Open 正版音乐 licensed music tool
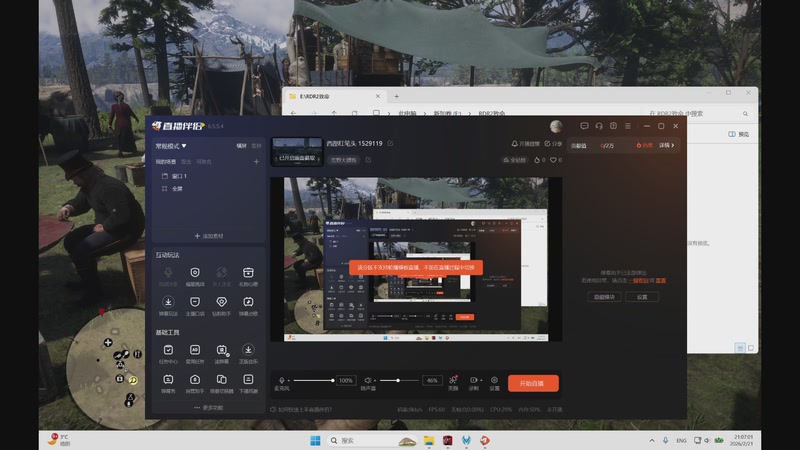 (x=248, y=354)
